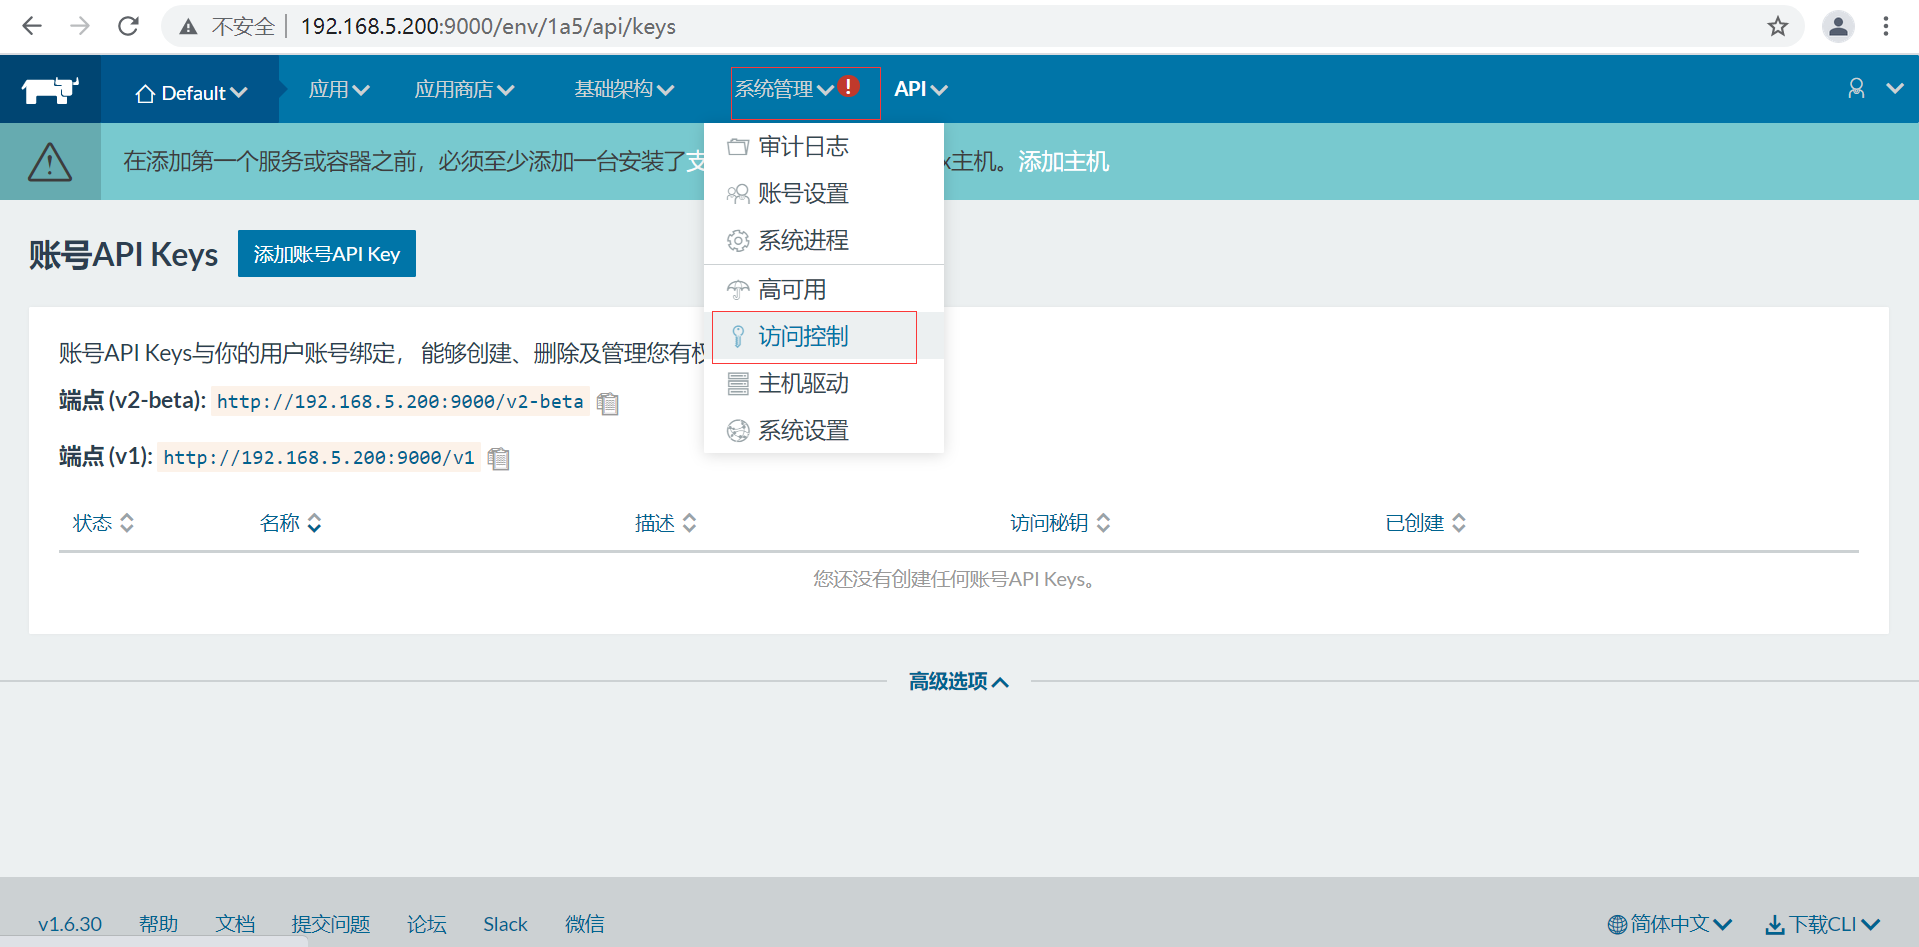Open the browser profile avatar
1919x947 pixels.
point(1838,26)
